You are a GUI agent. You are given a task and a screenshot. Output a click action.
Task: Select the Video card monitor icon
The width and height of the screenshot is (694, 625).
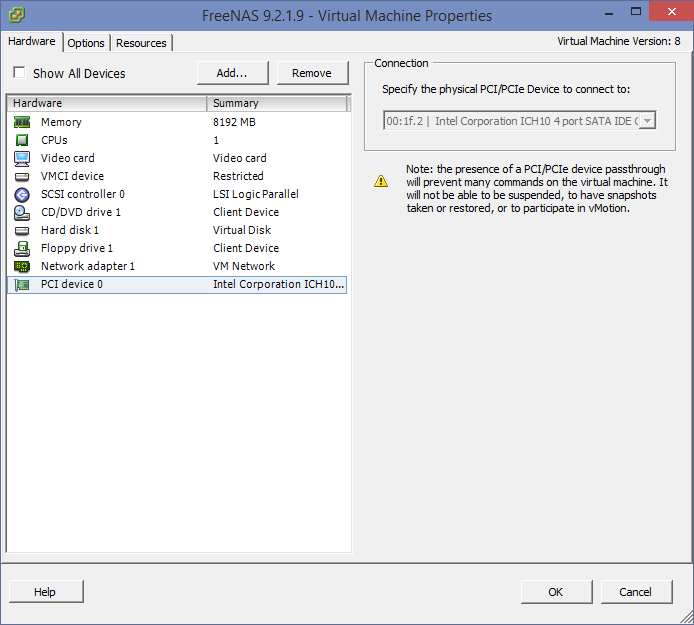pyautogui.click(x=22, y=158)
